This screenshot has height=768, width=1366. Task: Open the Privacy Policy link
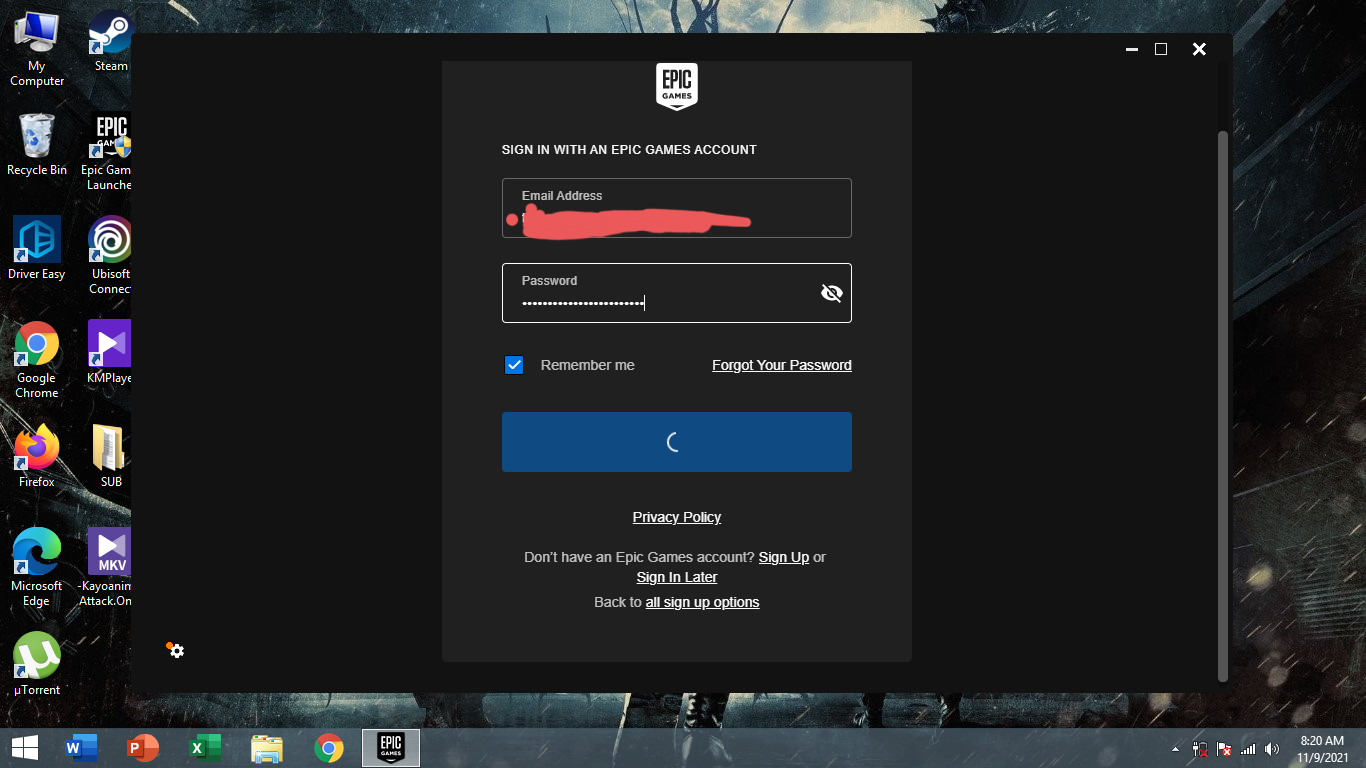pyautogui.click(x=677, y=517)
